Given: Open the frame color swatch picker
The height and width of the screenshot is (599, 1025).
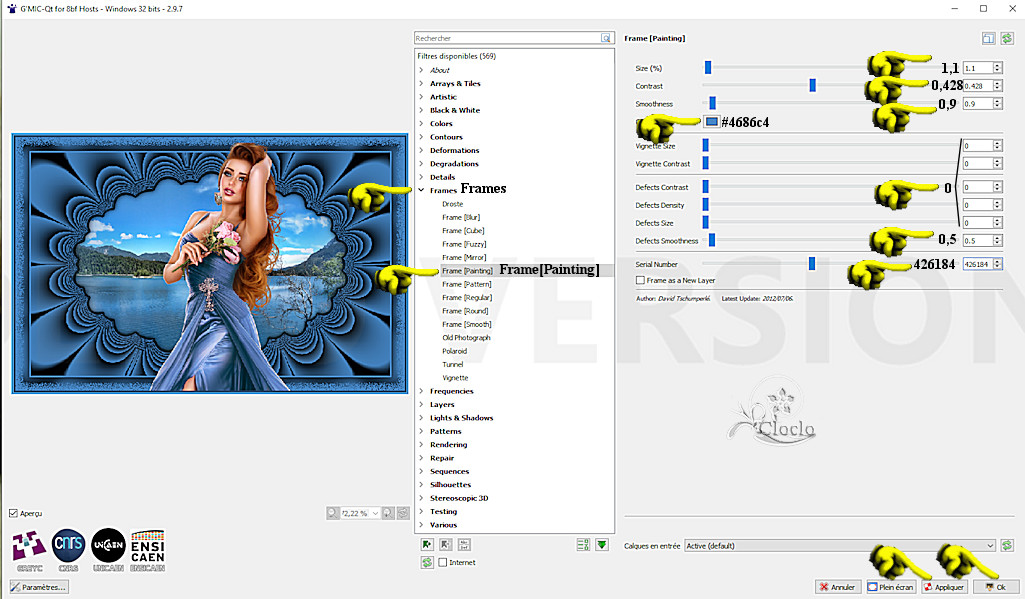Looking at the screenshot, I should pyautogui.click(x=711, y=122).
